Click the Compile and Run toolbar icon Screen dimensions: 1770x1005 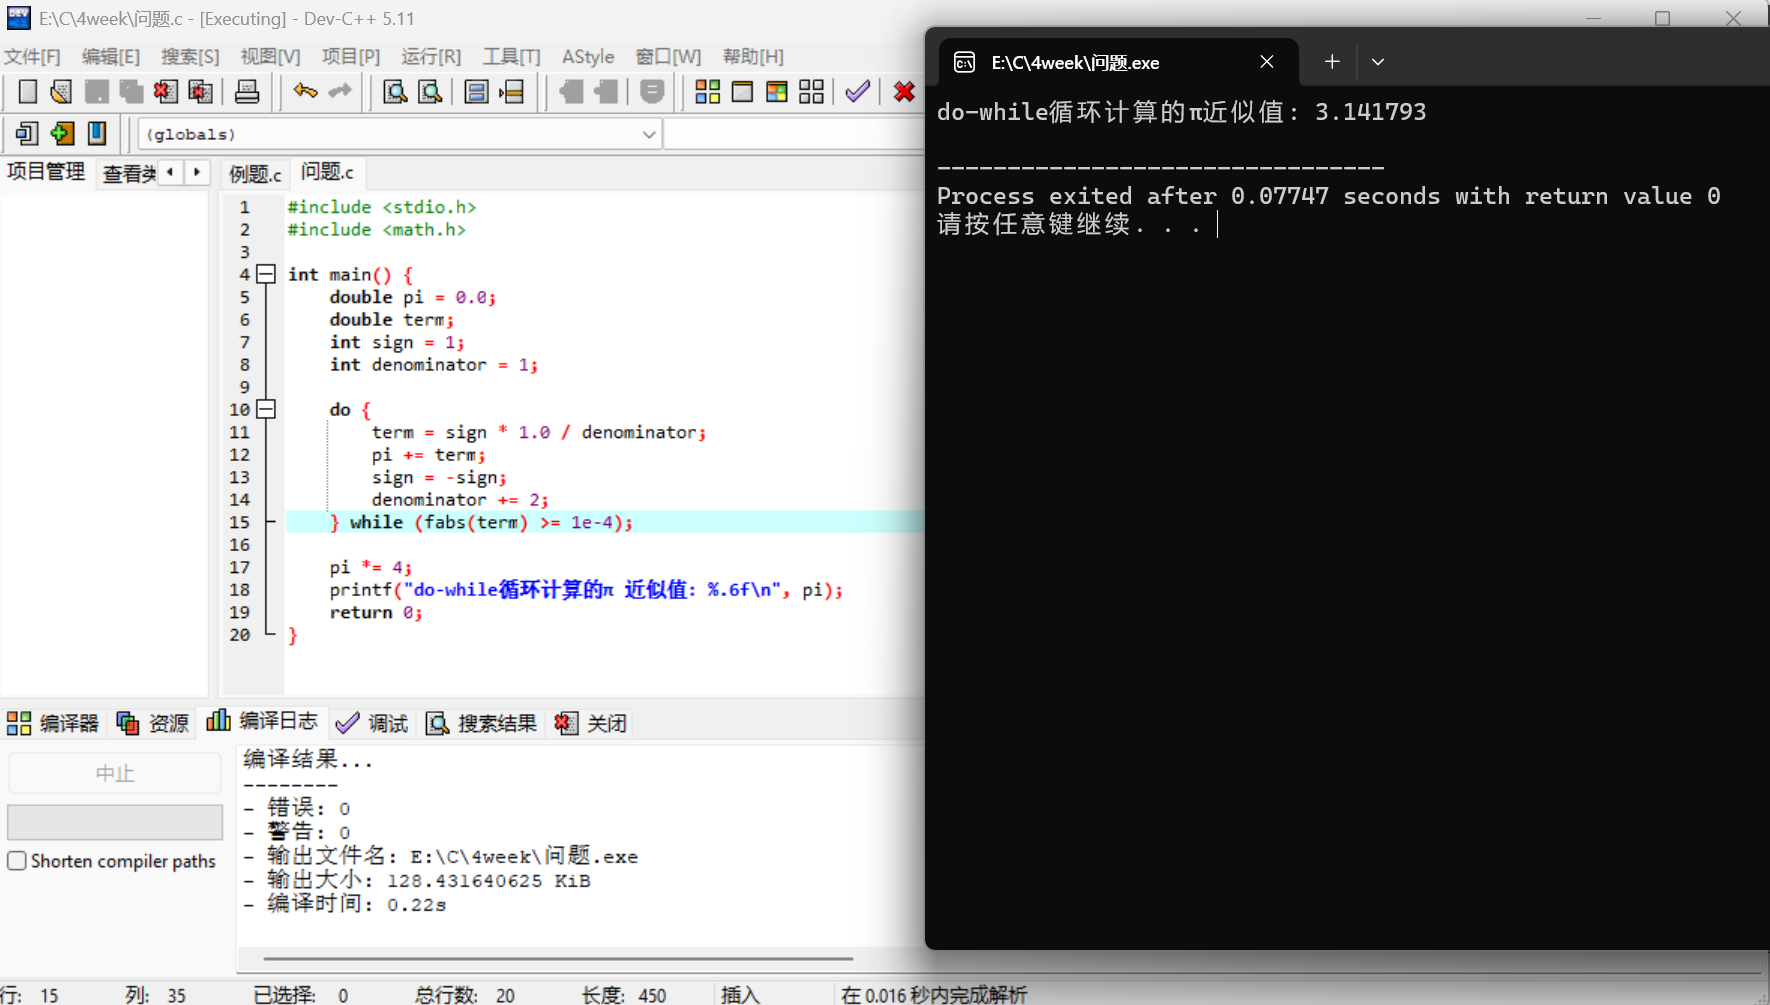[777, 92]
